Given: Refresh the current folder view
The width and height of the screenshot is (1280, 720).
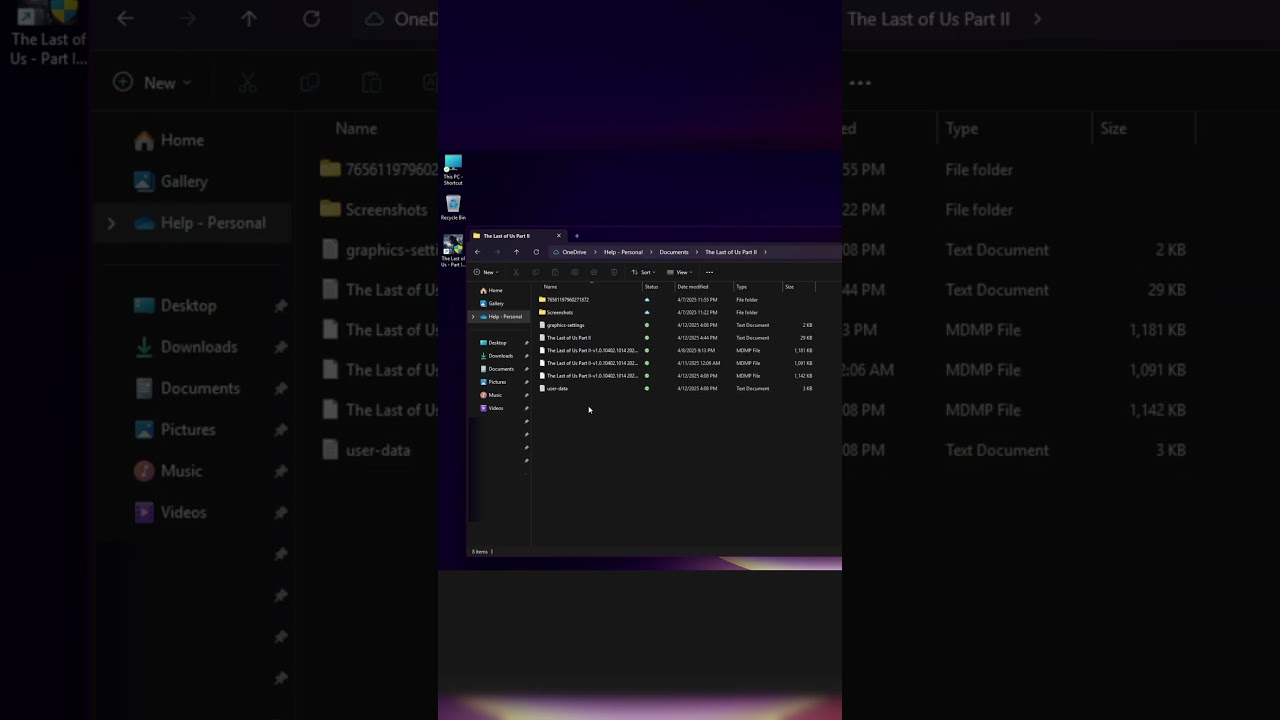Looking at the screenshot, I should click(x=536, y=252).
